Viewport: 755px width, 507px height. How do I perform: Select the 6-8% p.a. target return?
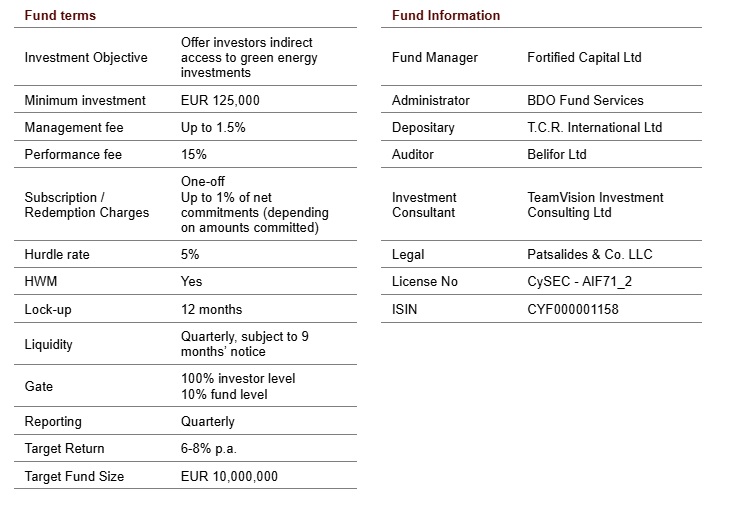pos(209,449)
